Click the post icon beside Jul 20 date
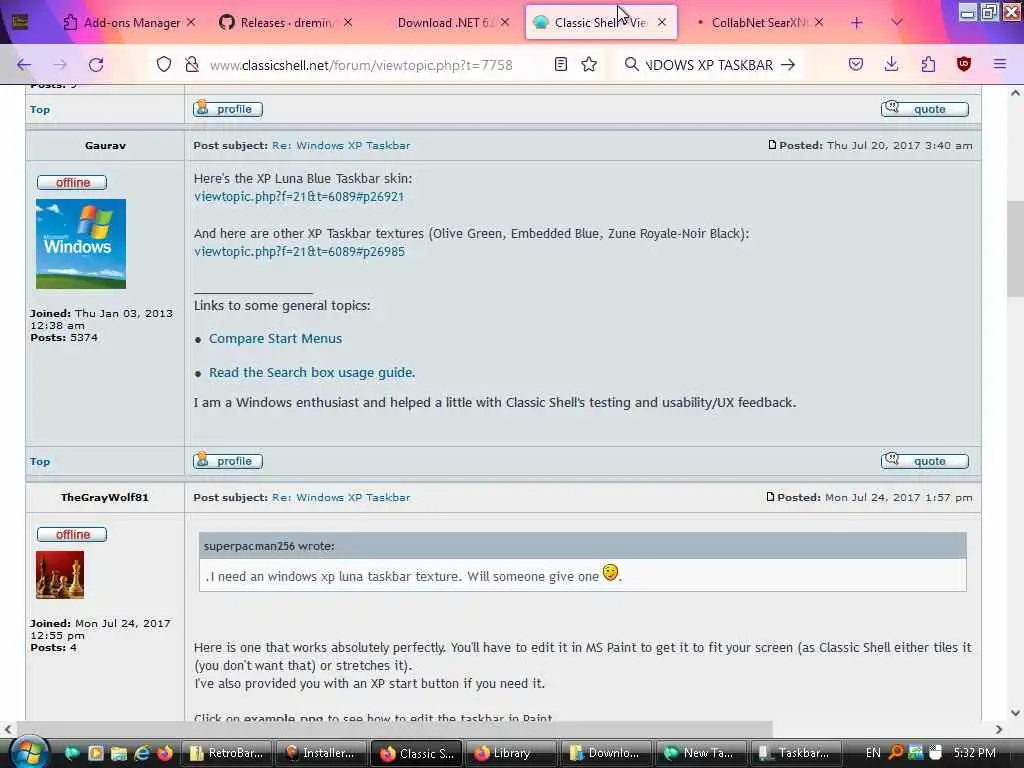The height and width of the screenshot is (768, 1024). click(x=772, y=145)
